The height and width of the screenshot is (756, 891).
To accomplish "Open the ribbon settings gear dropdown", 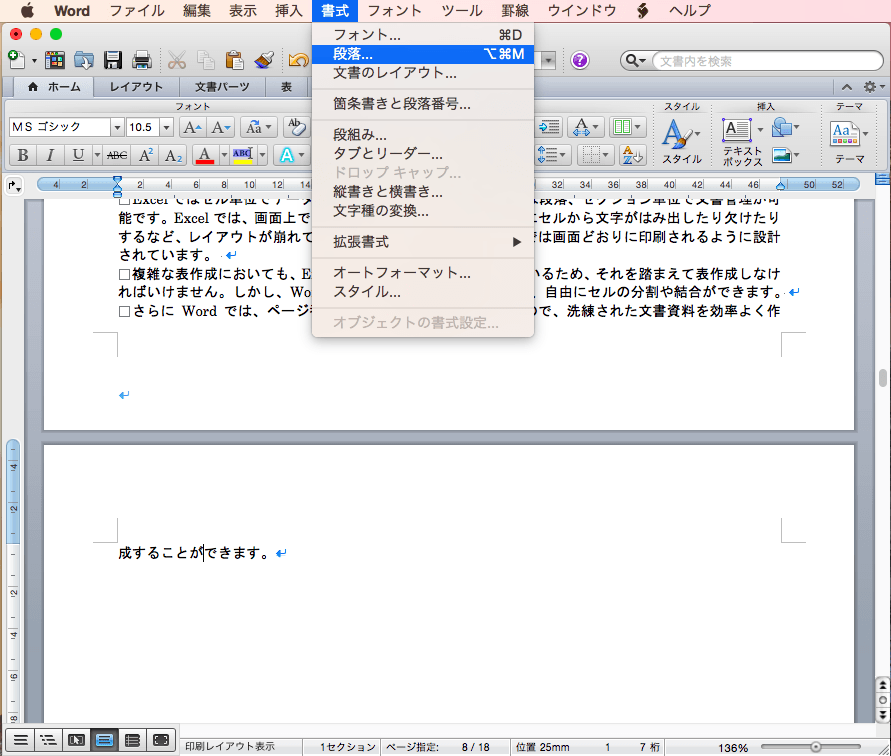I will 873,87.
